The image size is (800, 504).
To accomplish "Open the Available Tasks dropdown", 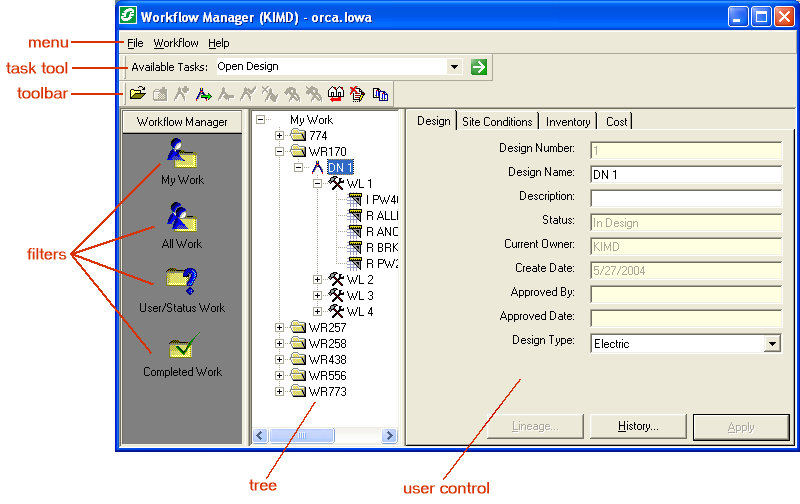I will (454, 67).
